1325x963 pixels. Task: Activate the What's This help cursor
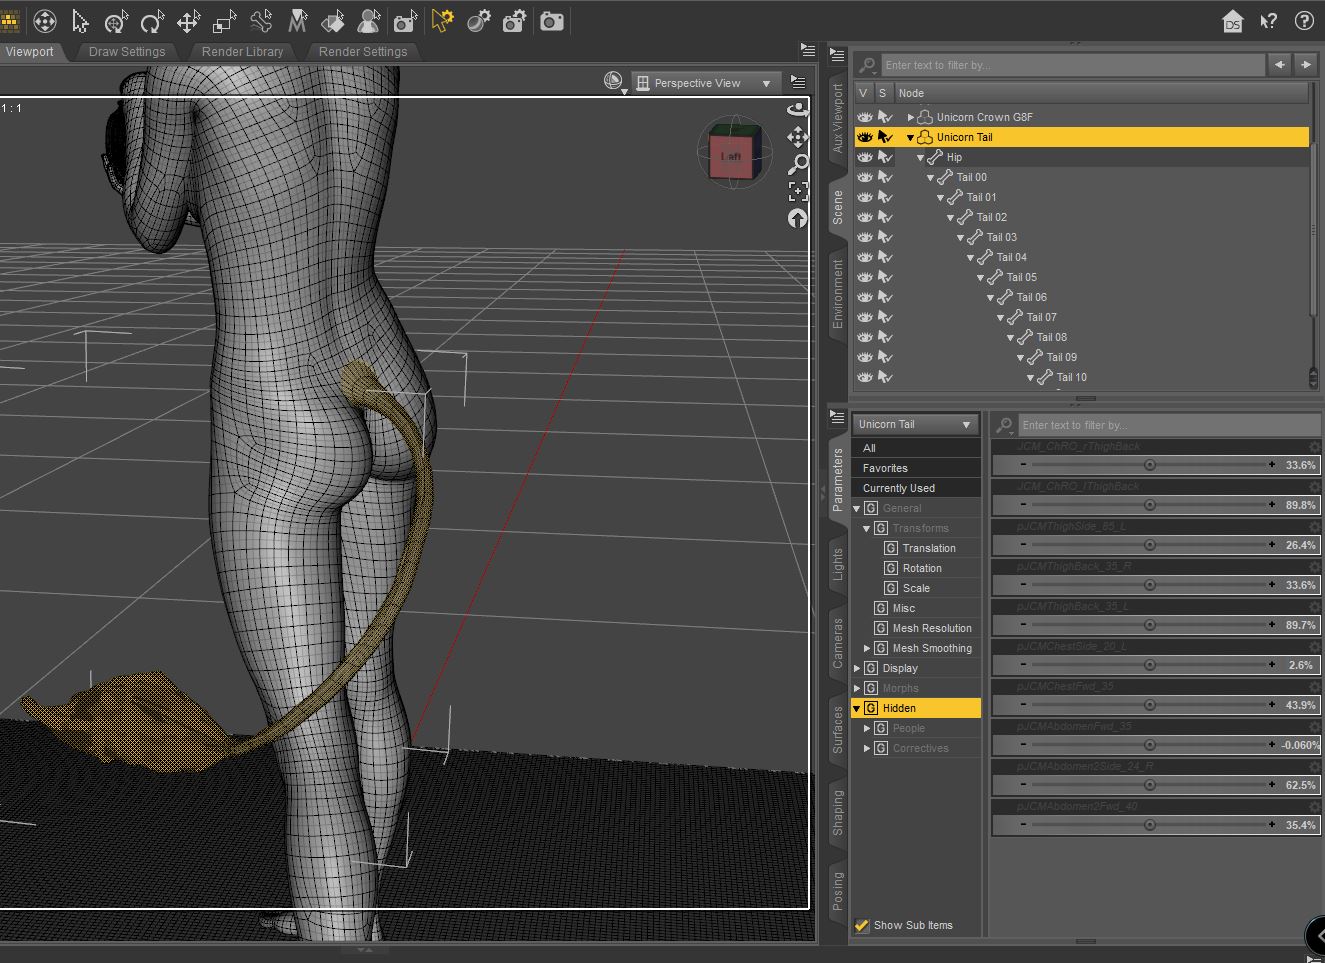pyautogui.click(x=1269, y=21)
